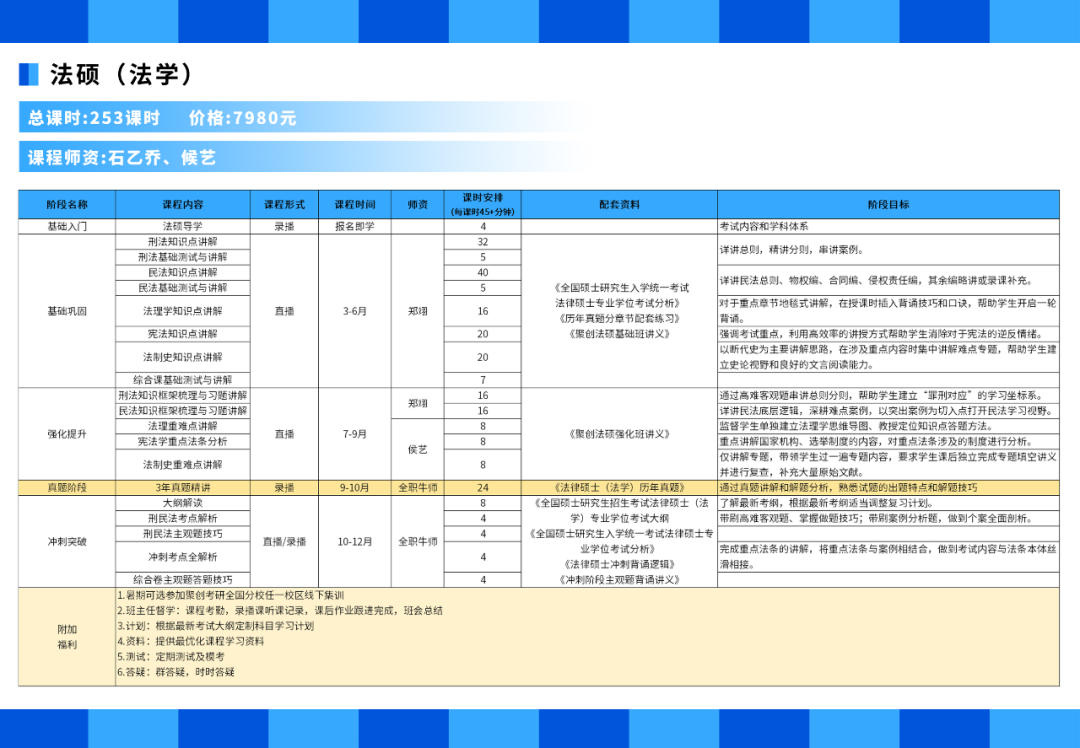The height and width of the screenshot is (748, 1080).
Task: Select the 总课时:253课时 banner text
Action: [x=94, y=118]
